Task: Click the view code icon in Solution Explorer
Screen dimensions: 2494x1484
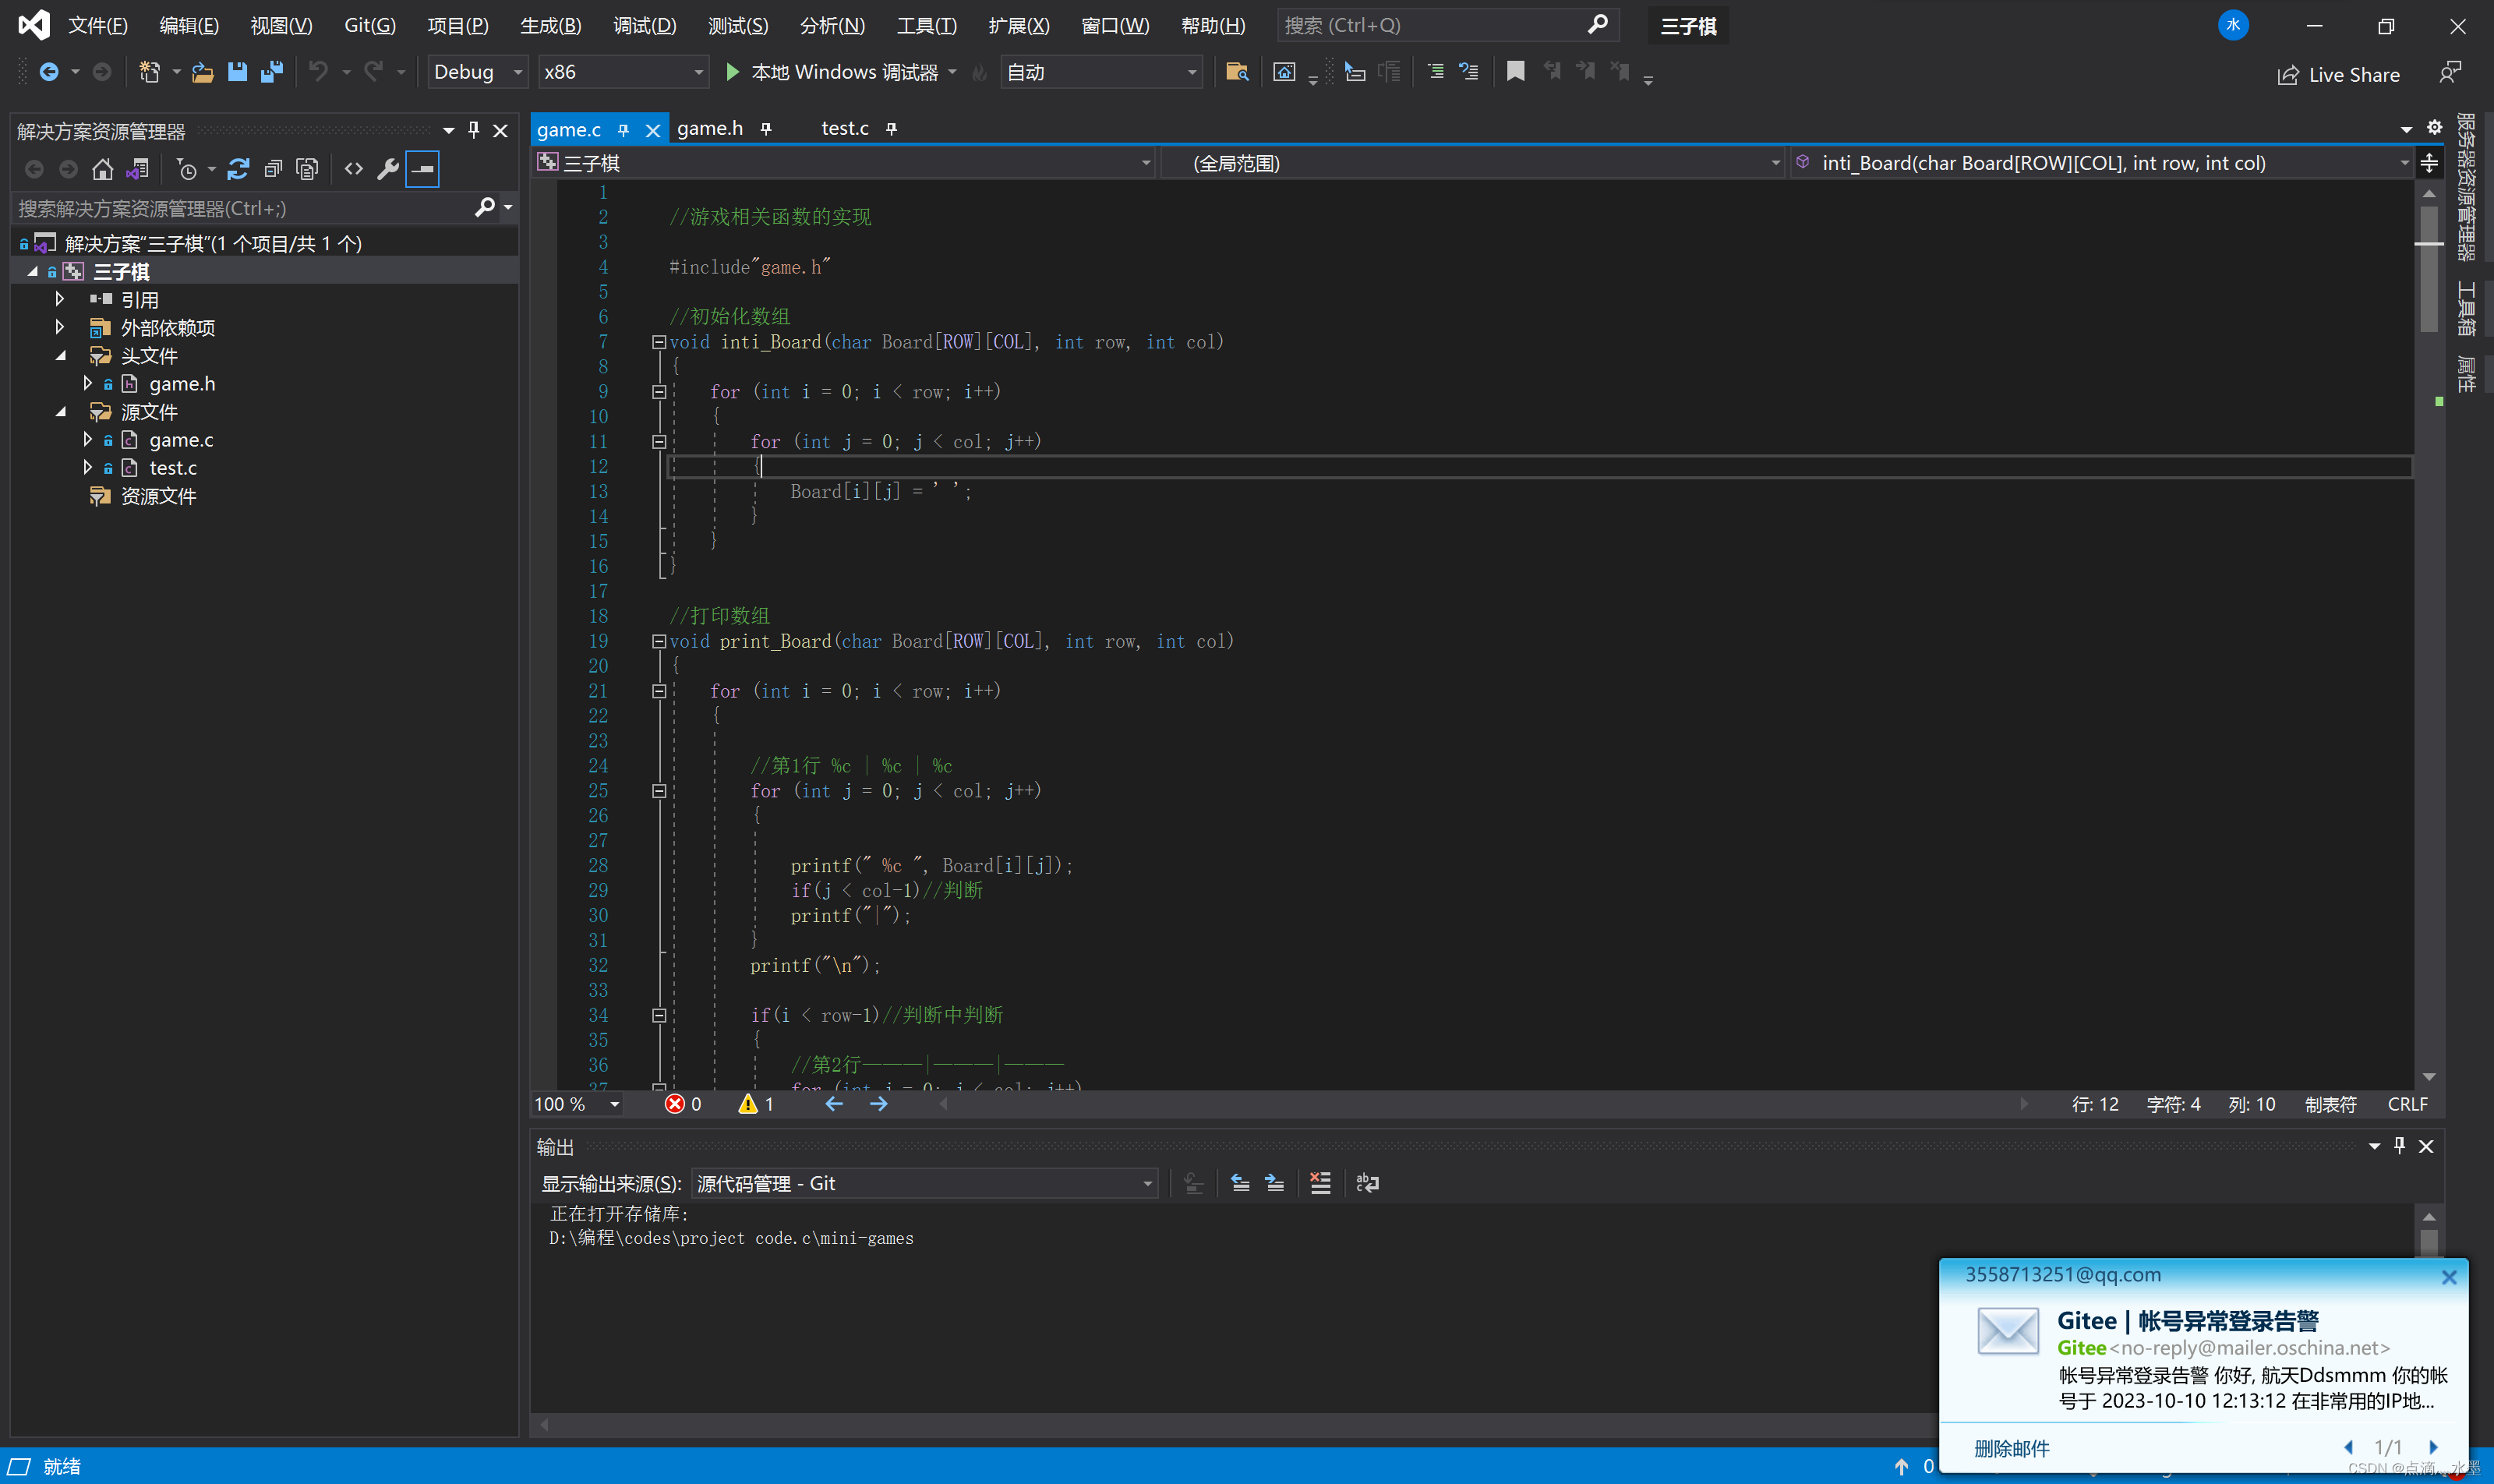Action: [x=354, y=169]
